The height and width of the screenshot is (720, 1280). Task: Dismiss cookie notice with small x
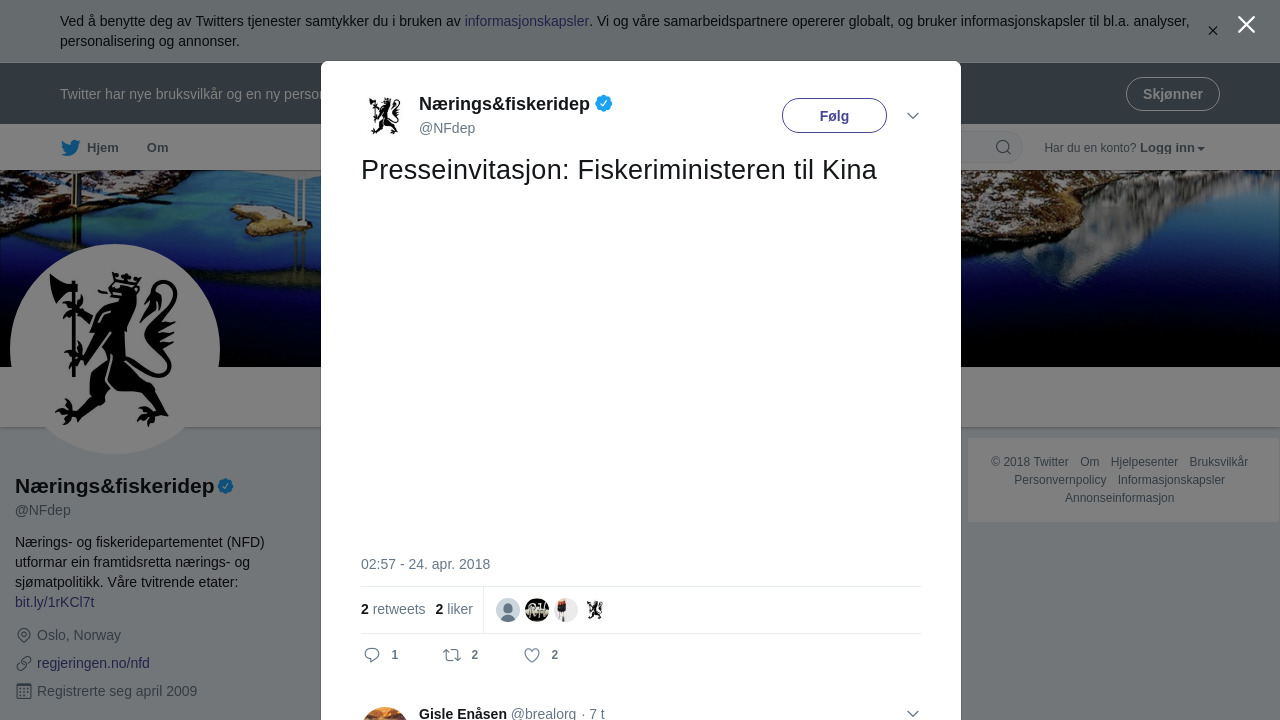tap(1213, 31)
